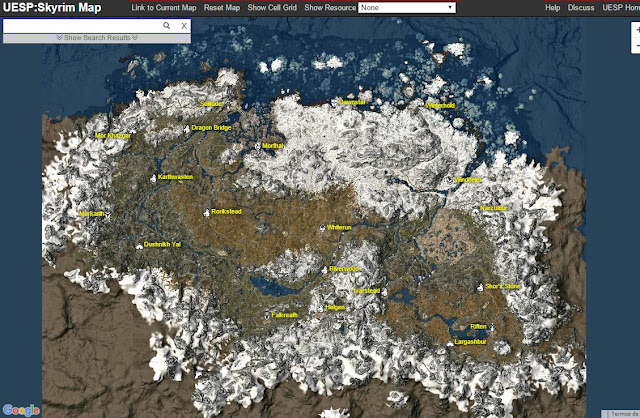Viewport: 640px width, 418px height.
Task: Go to UESP Home
Action: pos(621,7)
